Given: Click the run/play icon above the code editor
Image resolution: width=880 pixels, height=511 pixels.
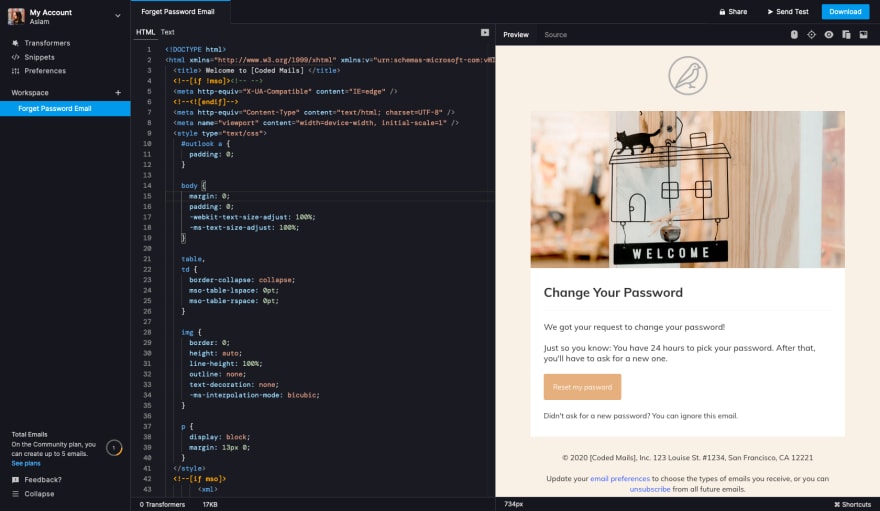Looking at the screenshot, I should [x=485, y=33].
